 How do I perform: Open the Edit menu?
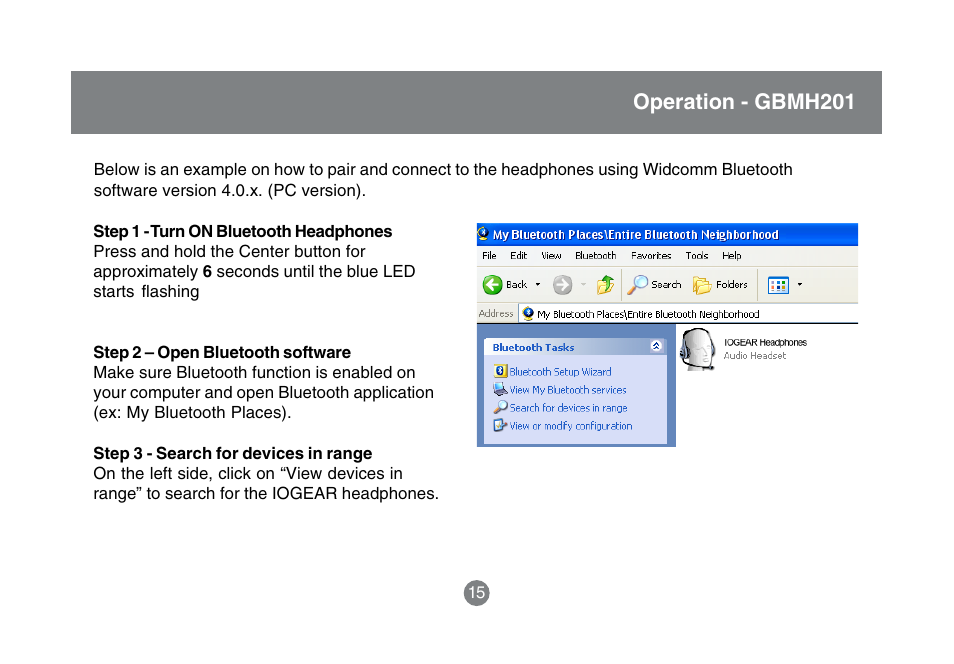518,256
